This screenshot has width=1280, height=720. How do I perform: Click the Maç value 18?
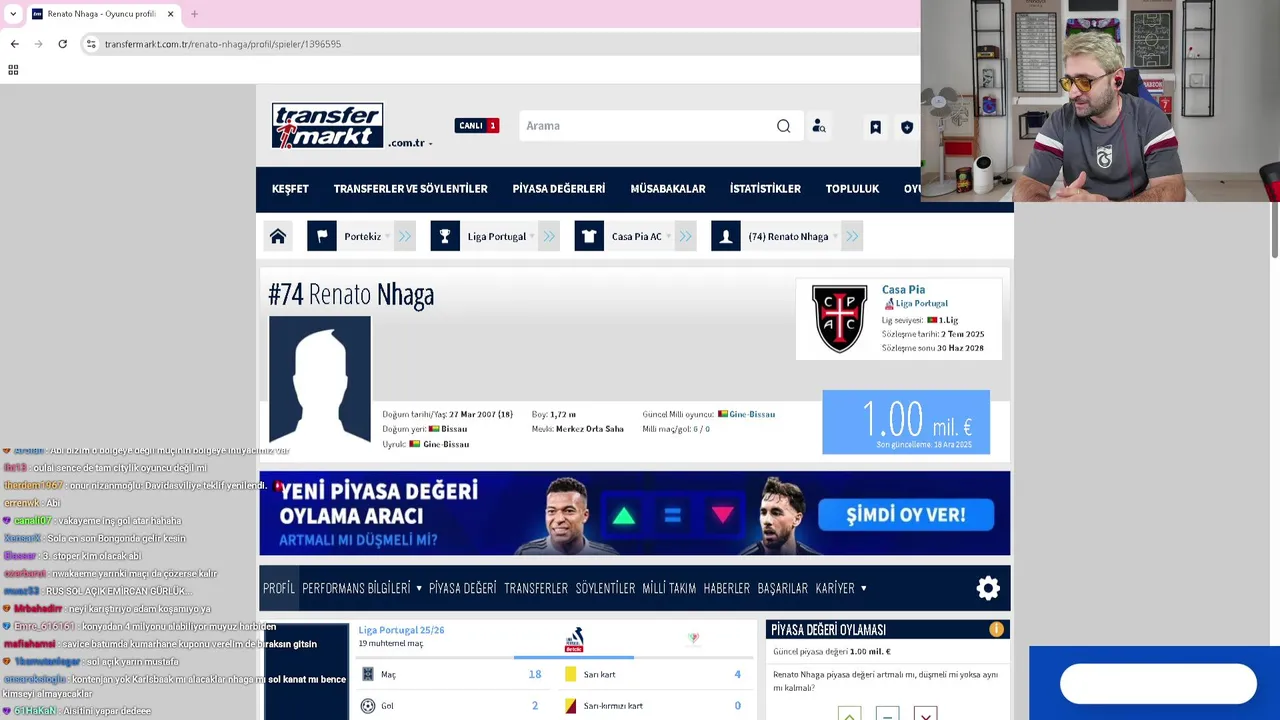tap(535, 675)
